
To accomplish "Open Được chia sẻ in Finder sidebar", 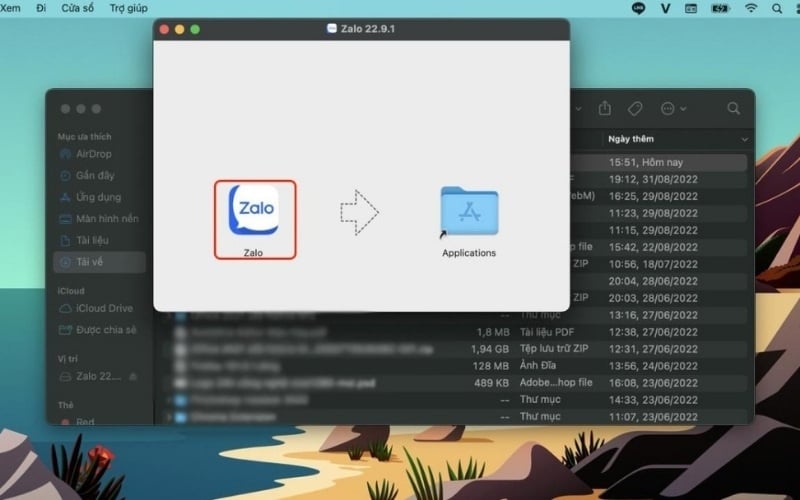I will pyautogui.click(x=100, y=330).
